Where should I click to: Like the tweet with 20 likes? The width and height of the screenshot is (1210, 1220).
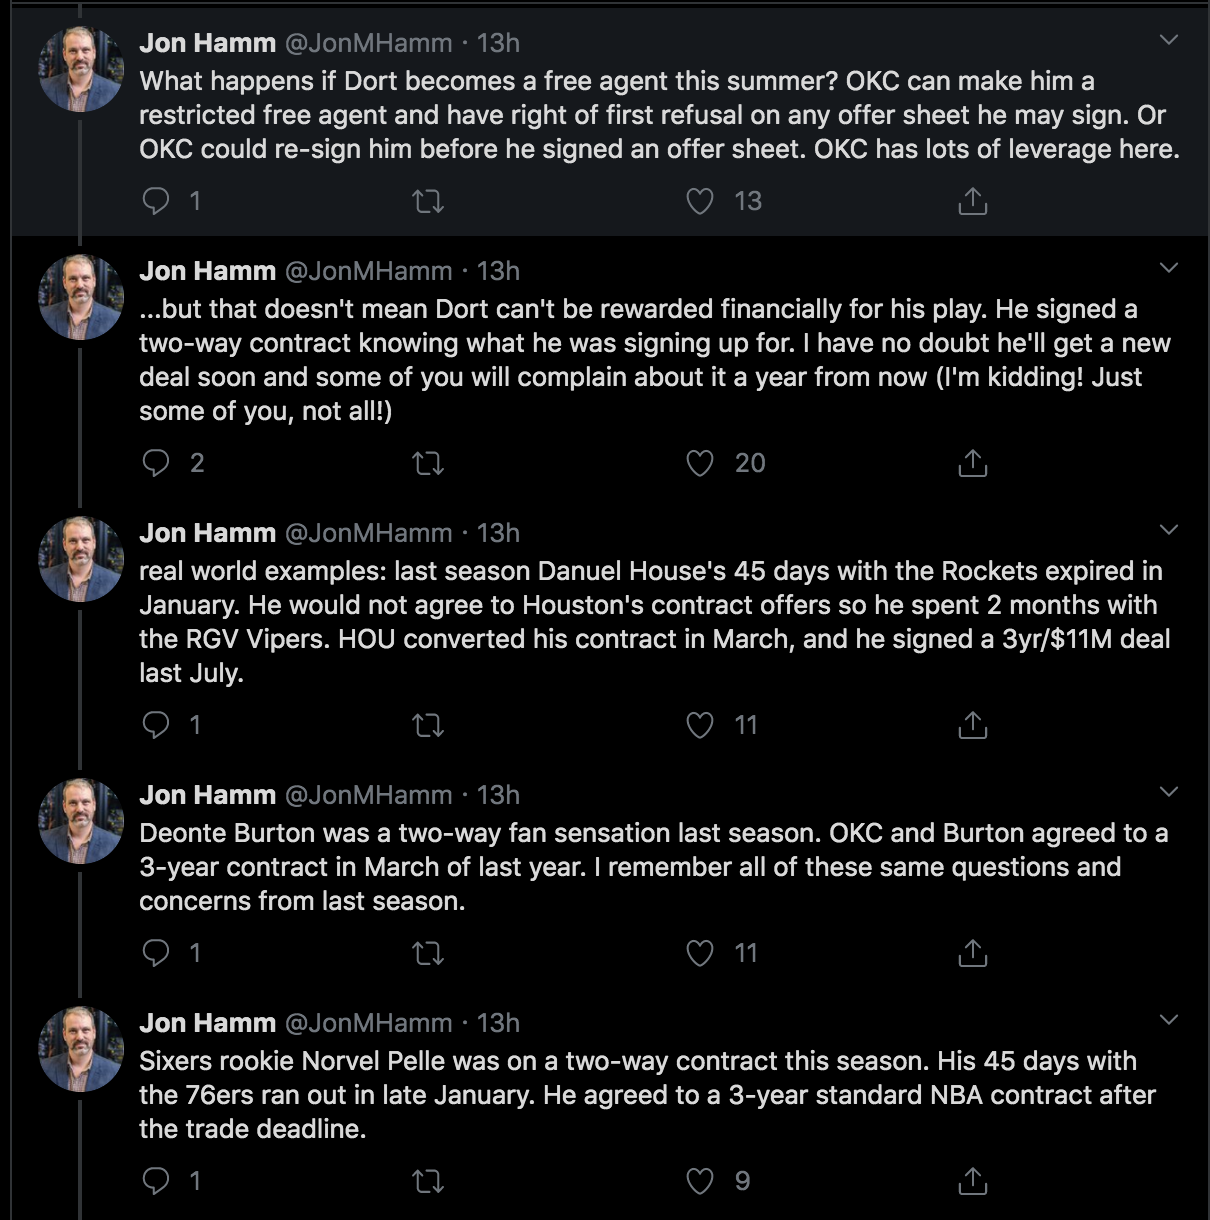700,463
